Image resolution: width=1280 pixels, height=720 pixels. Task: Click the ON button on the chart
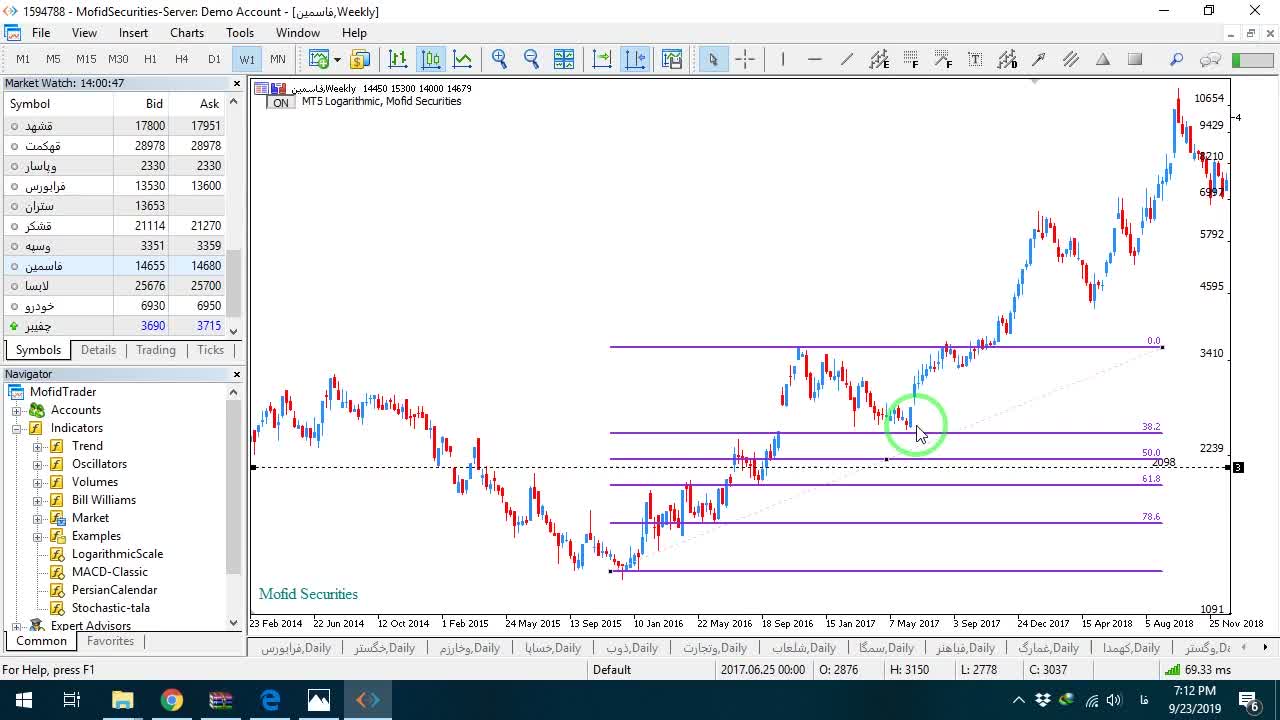[x=281, y=103]
